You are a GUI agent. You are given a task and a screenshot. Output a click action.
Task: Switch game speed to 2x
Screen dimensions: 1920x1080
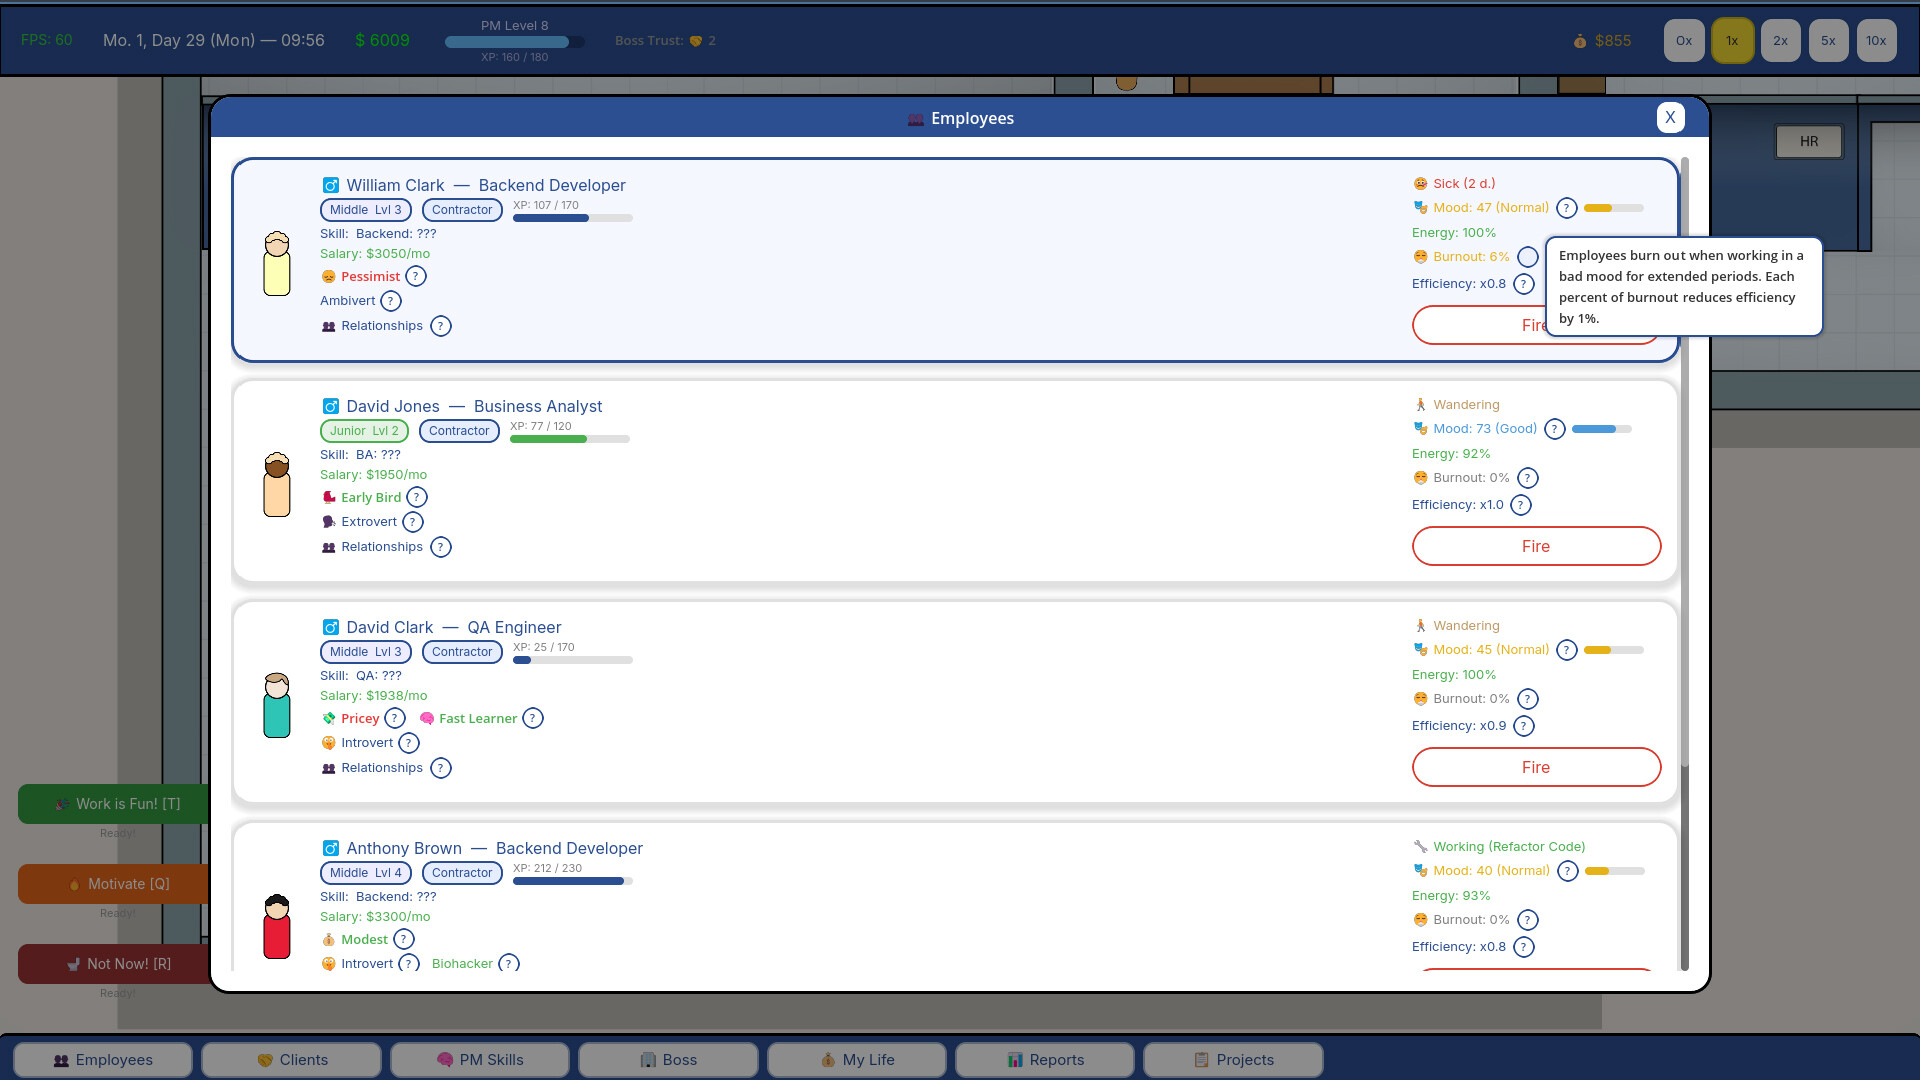[x=1780, y=41]
